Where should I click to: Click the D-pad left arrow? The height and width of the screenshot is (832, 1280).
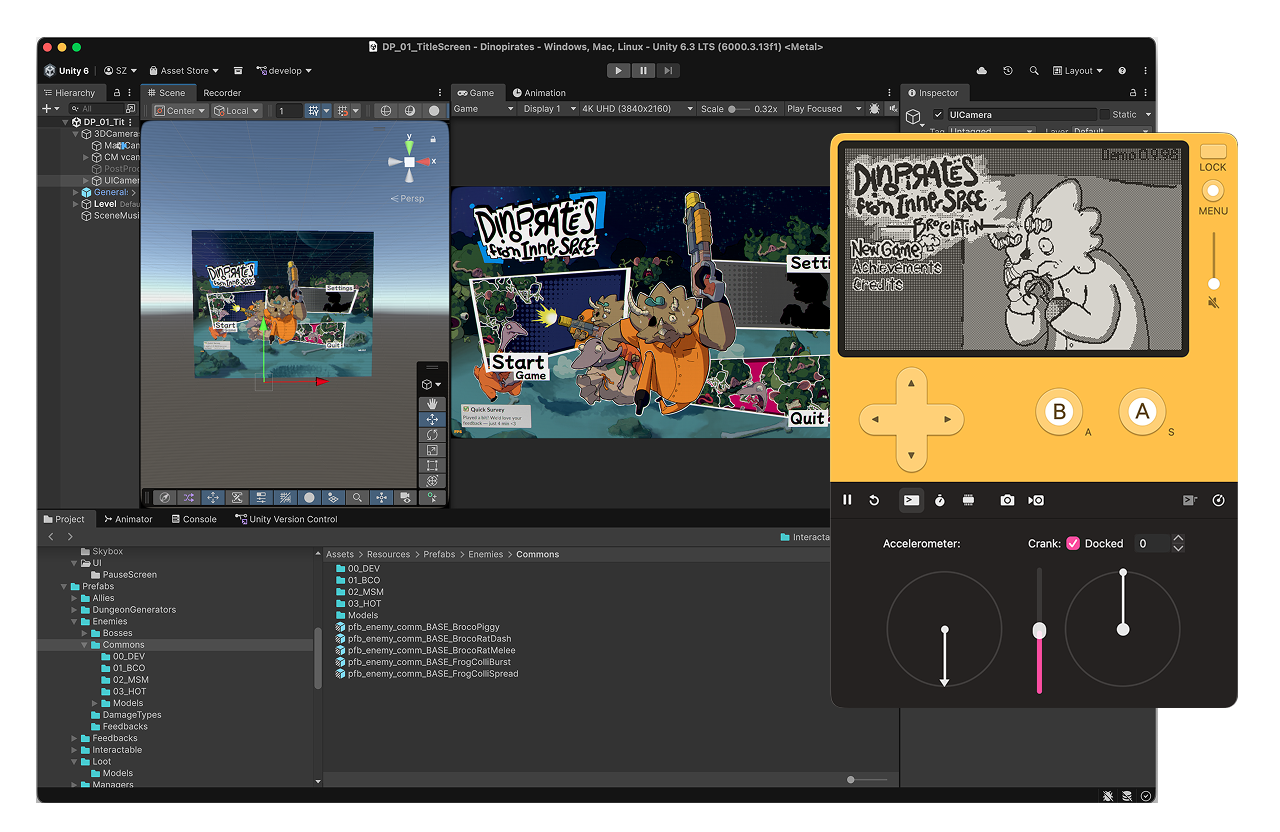coord(874,420)
